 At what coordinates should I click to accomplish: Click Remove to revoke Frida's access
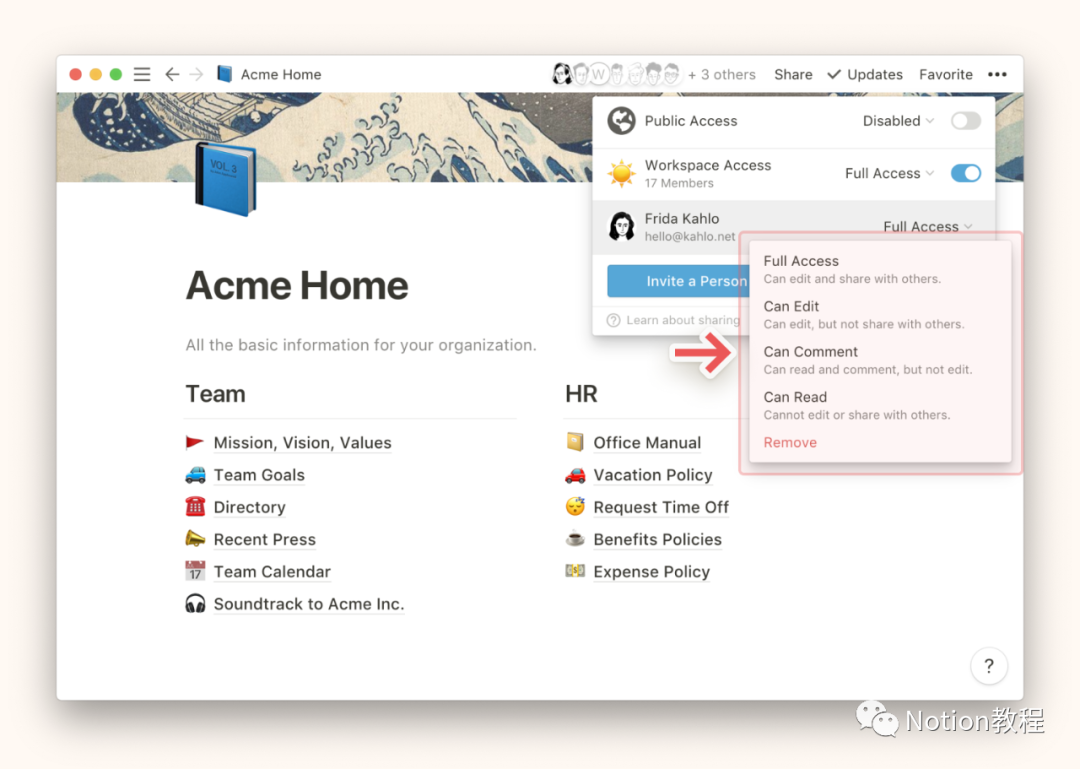point(790,442)
